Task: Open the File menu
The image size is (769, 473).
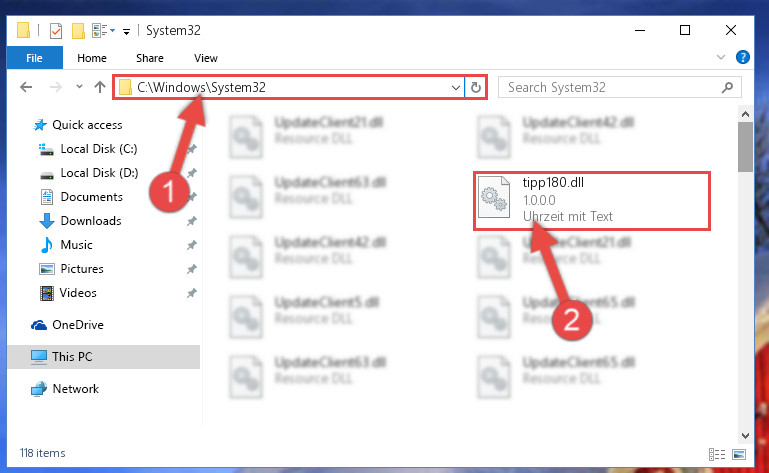Action: [x=34, y=58]
